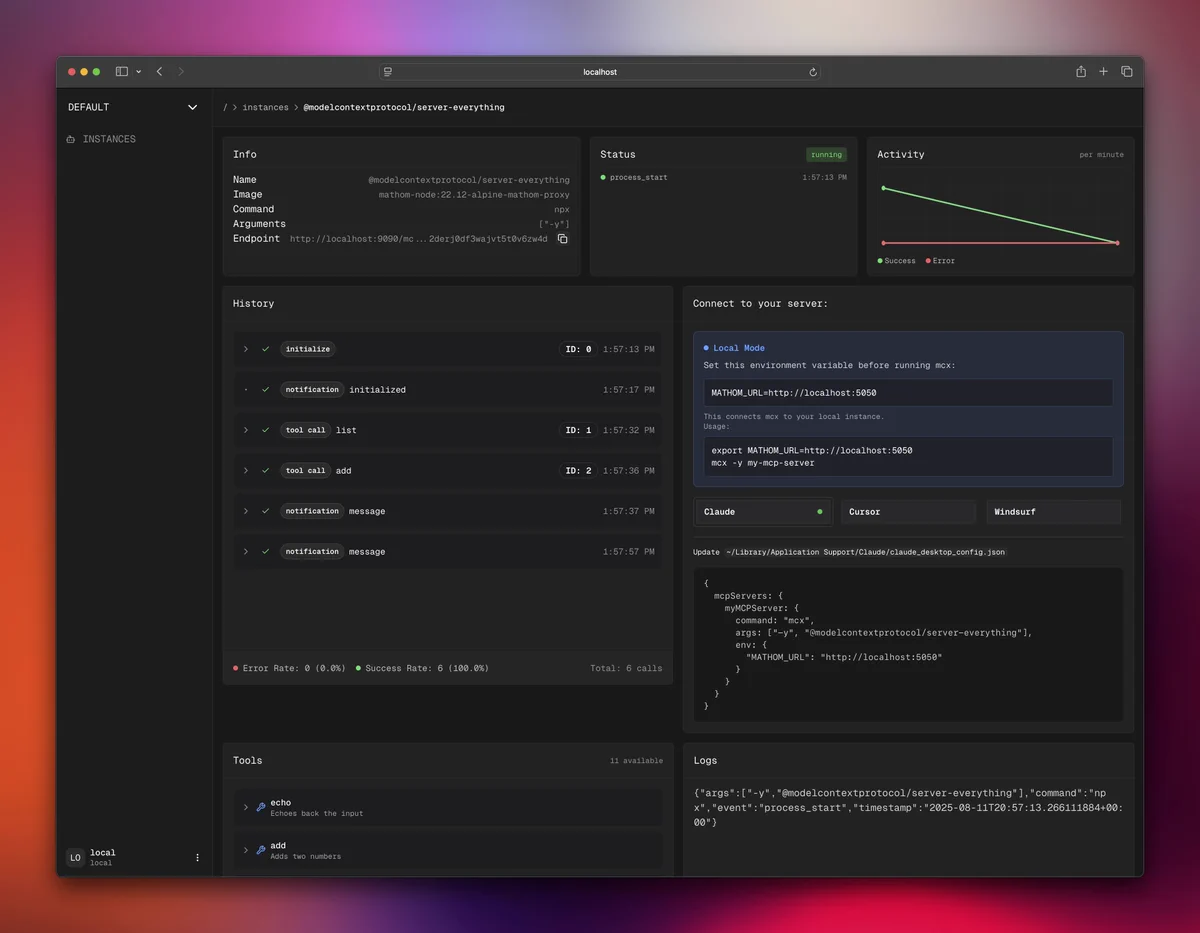Go to the instances breadcrumb

[x=265, y=107]
